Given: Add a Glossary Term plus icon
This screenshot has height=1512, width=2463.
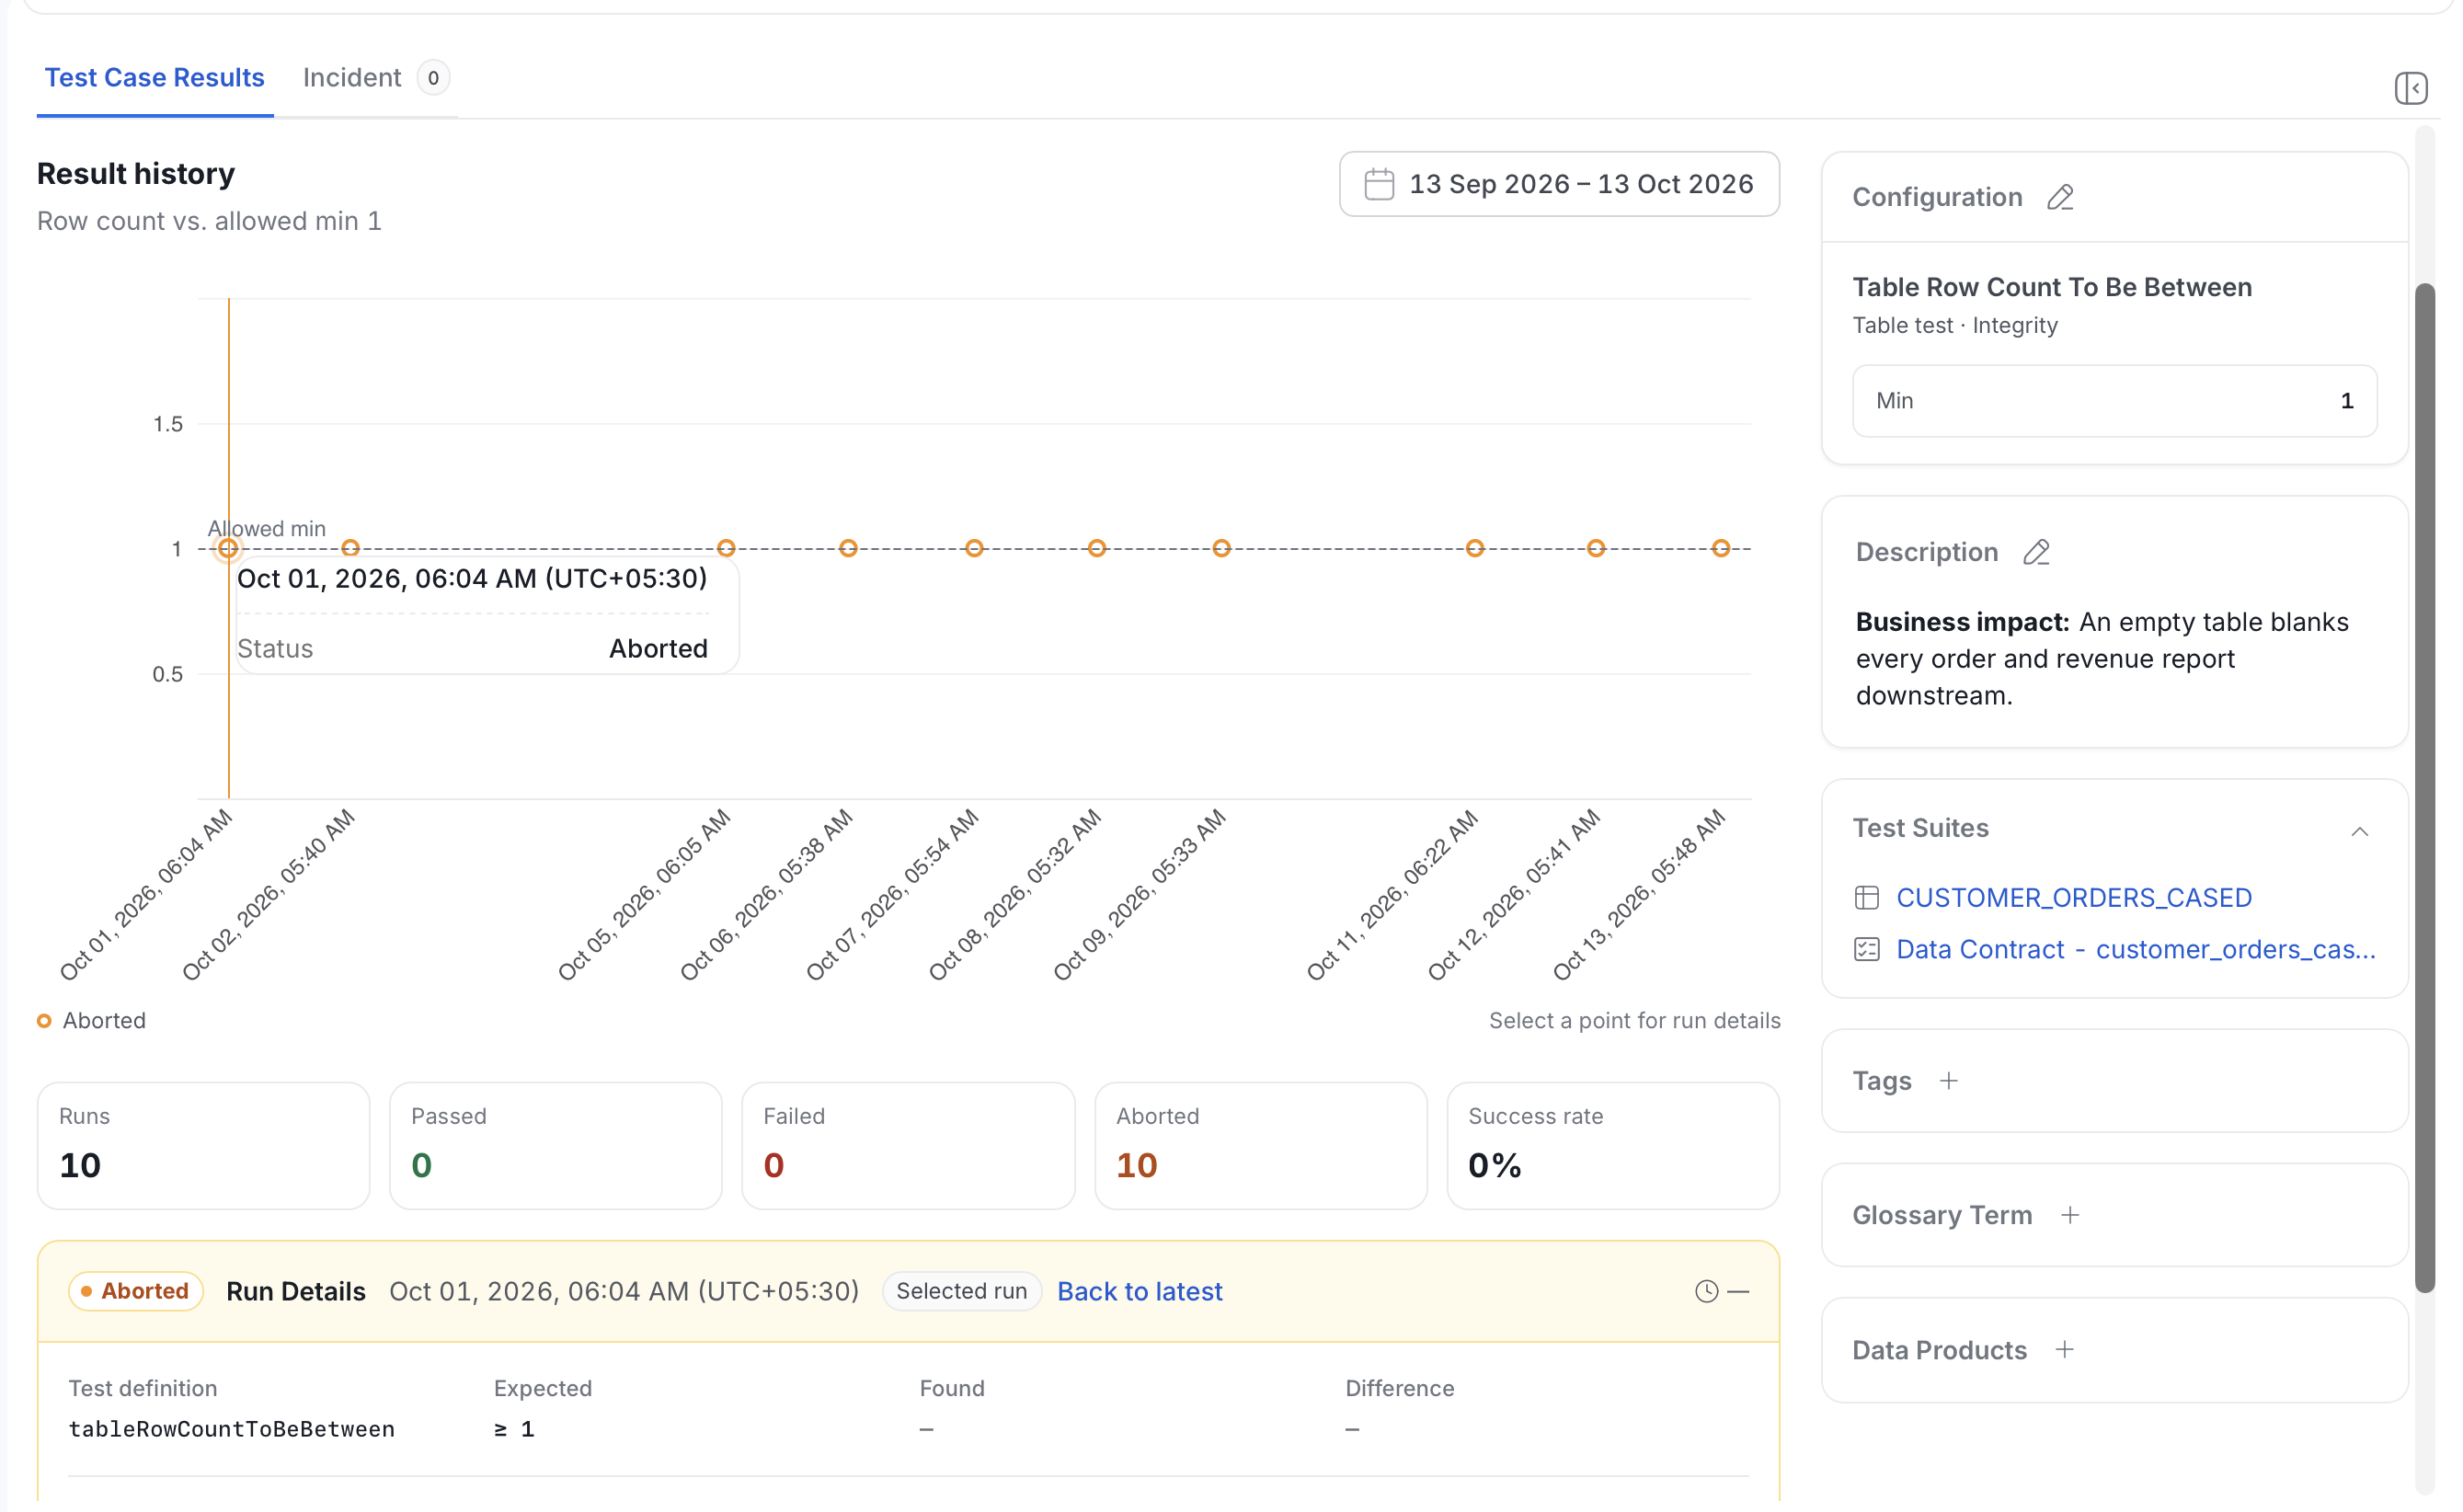Looking at the screenshot, I should 2069,1215.
